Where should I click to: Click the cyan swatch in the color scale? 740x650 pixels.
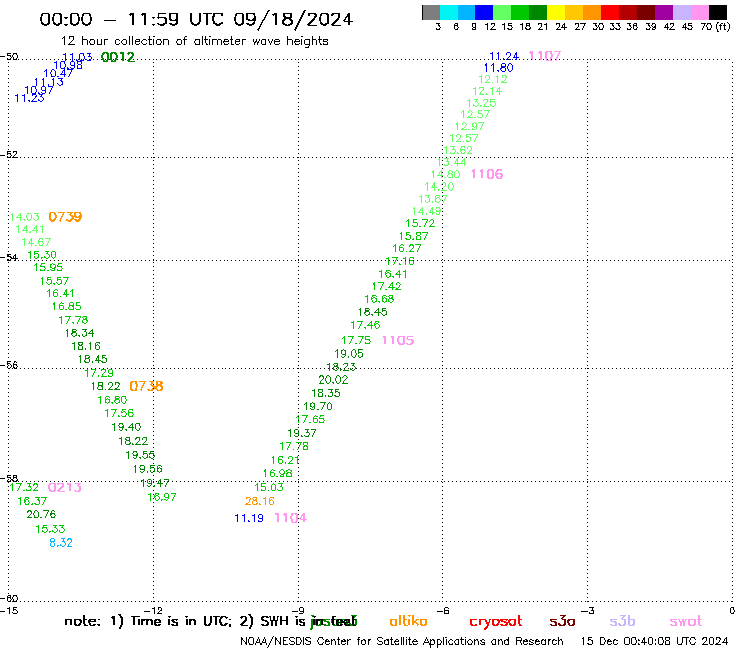(x=448, y=12)
